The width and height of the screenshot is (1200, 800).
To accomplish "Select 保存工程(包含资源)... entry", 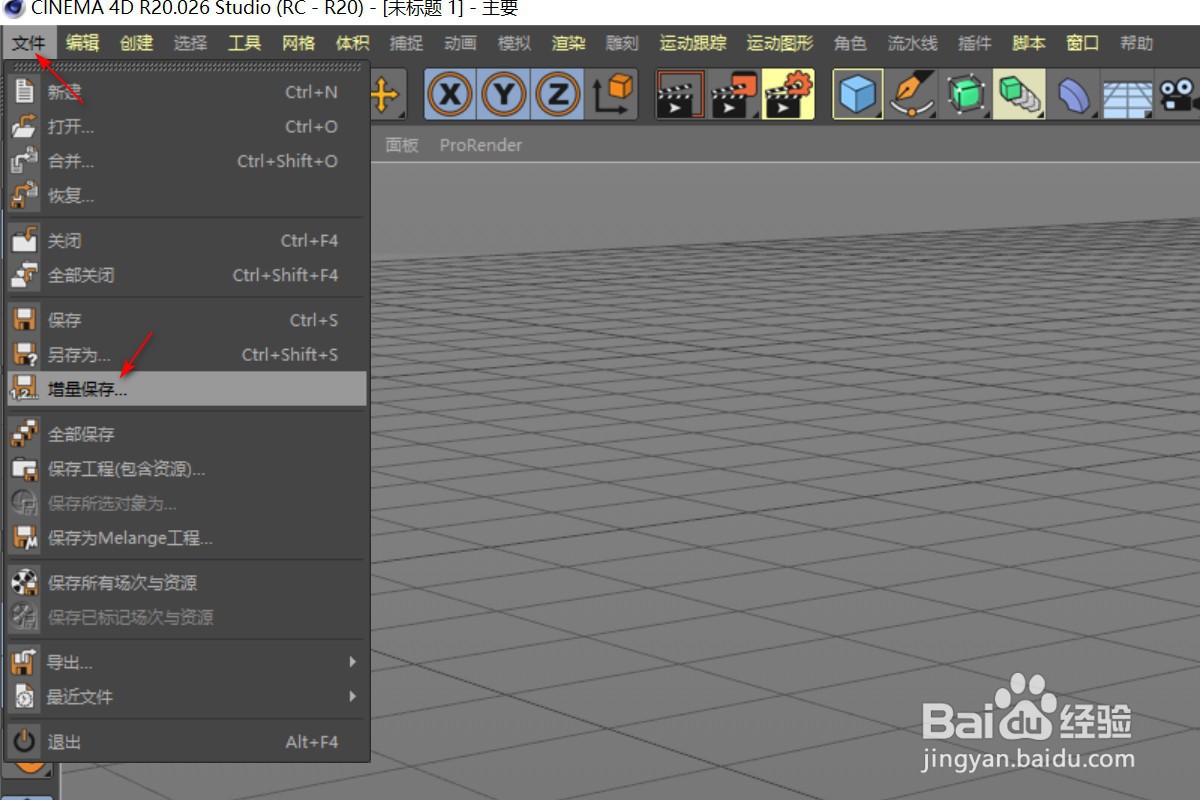I will 188,469.
